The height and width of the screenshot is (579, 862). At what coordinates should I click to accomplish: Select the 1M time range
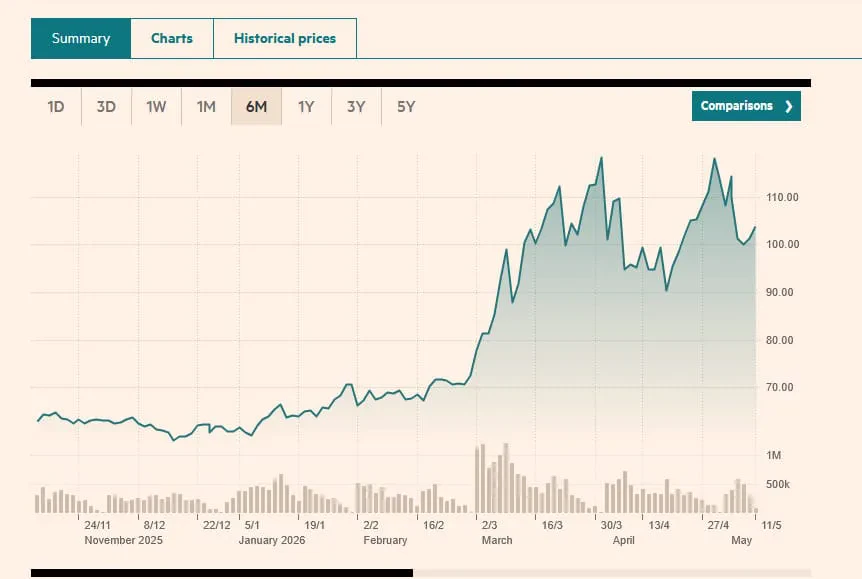pyautogui.click(x=206, y=107)
